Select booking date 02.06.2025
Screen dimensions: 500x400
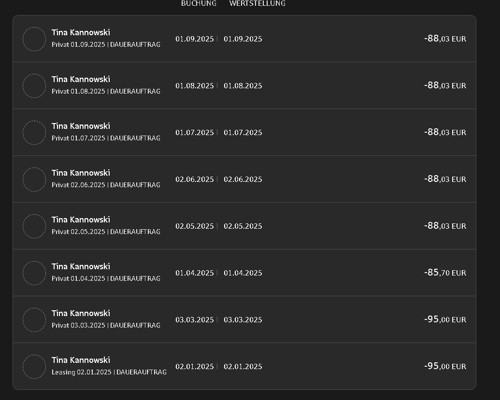[195, 179]
